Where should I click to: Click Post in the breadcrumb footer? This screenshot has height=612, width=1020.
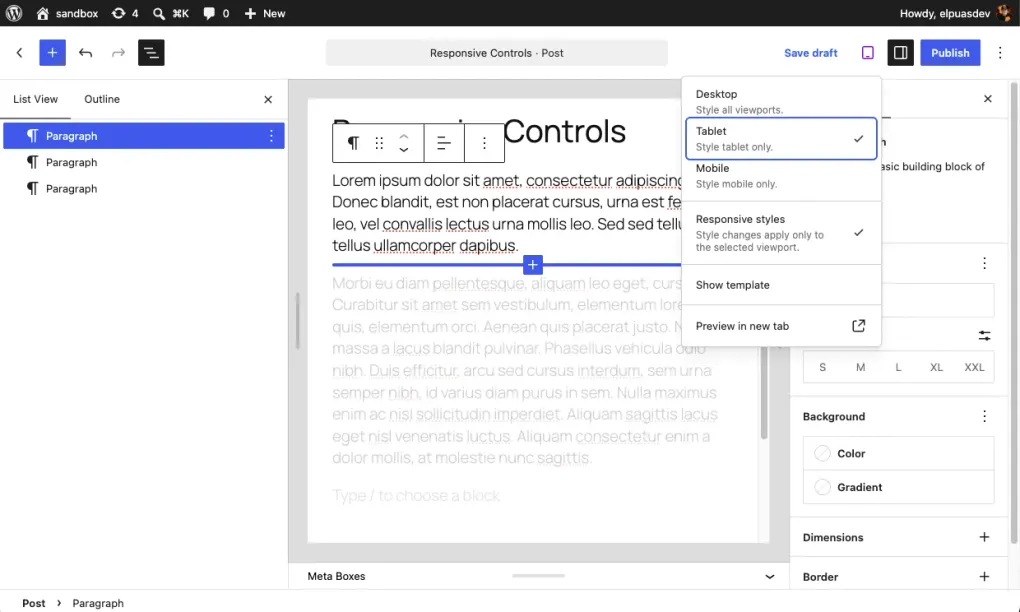point(34,603)
